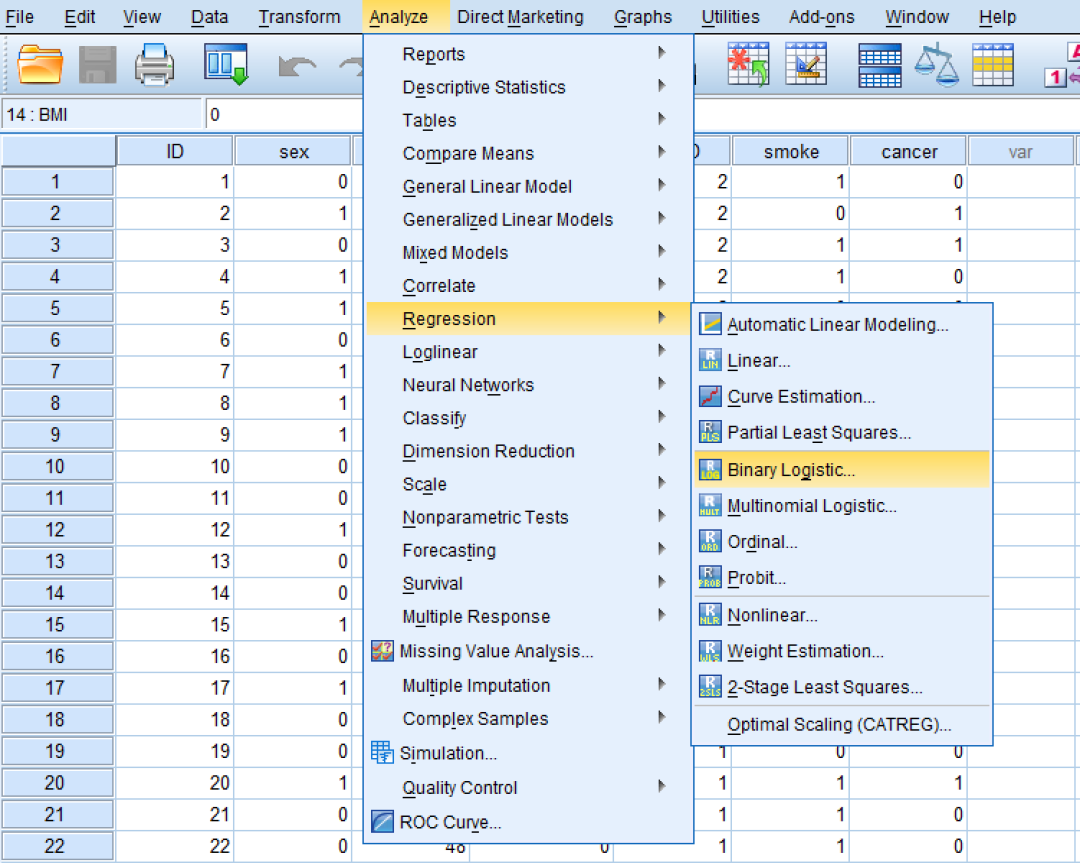
Task: Choose Binary Logistic regression
Action: pos(842,470)
